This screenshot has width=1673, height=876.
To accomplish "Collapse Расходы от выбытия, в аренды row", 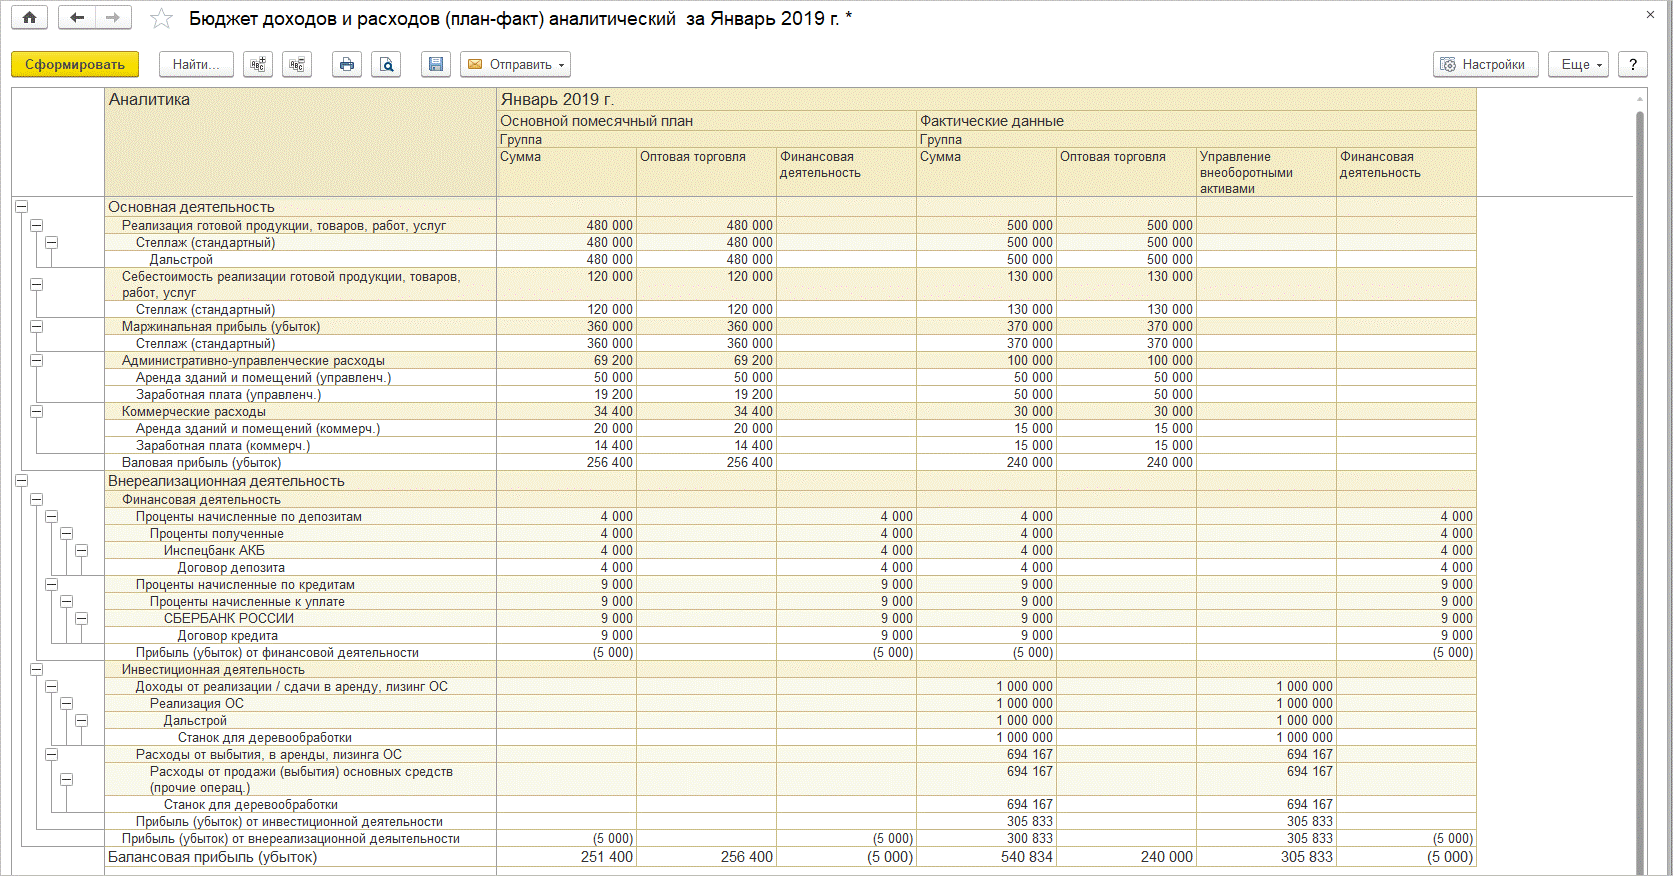I will (x=51, y=754).
